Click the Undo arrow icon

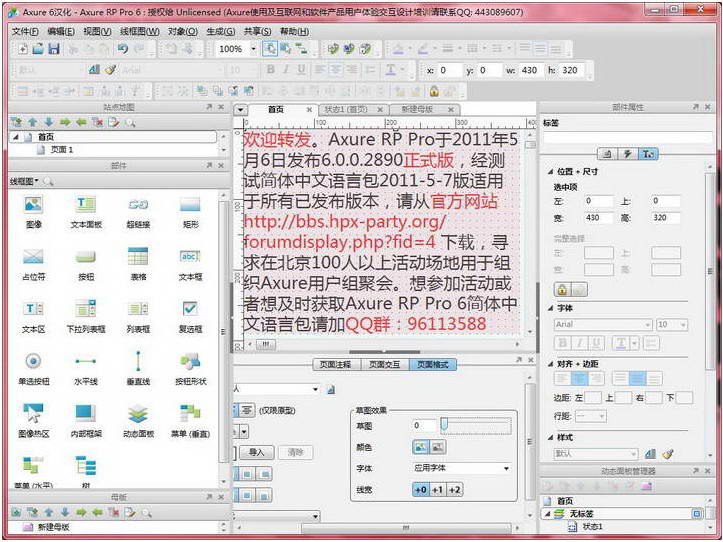click(122, 49)
